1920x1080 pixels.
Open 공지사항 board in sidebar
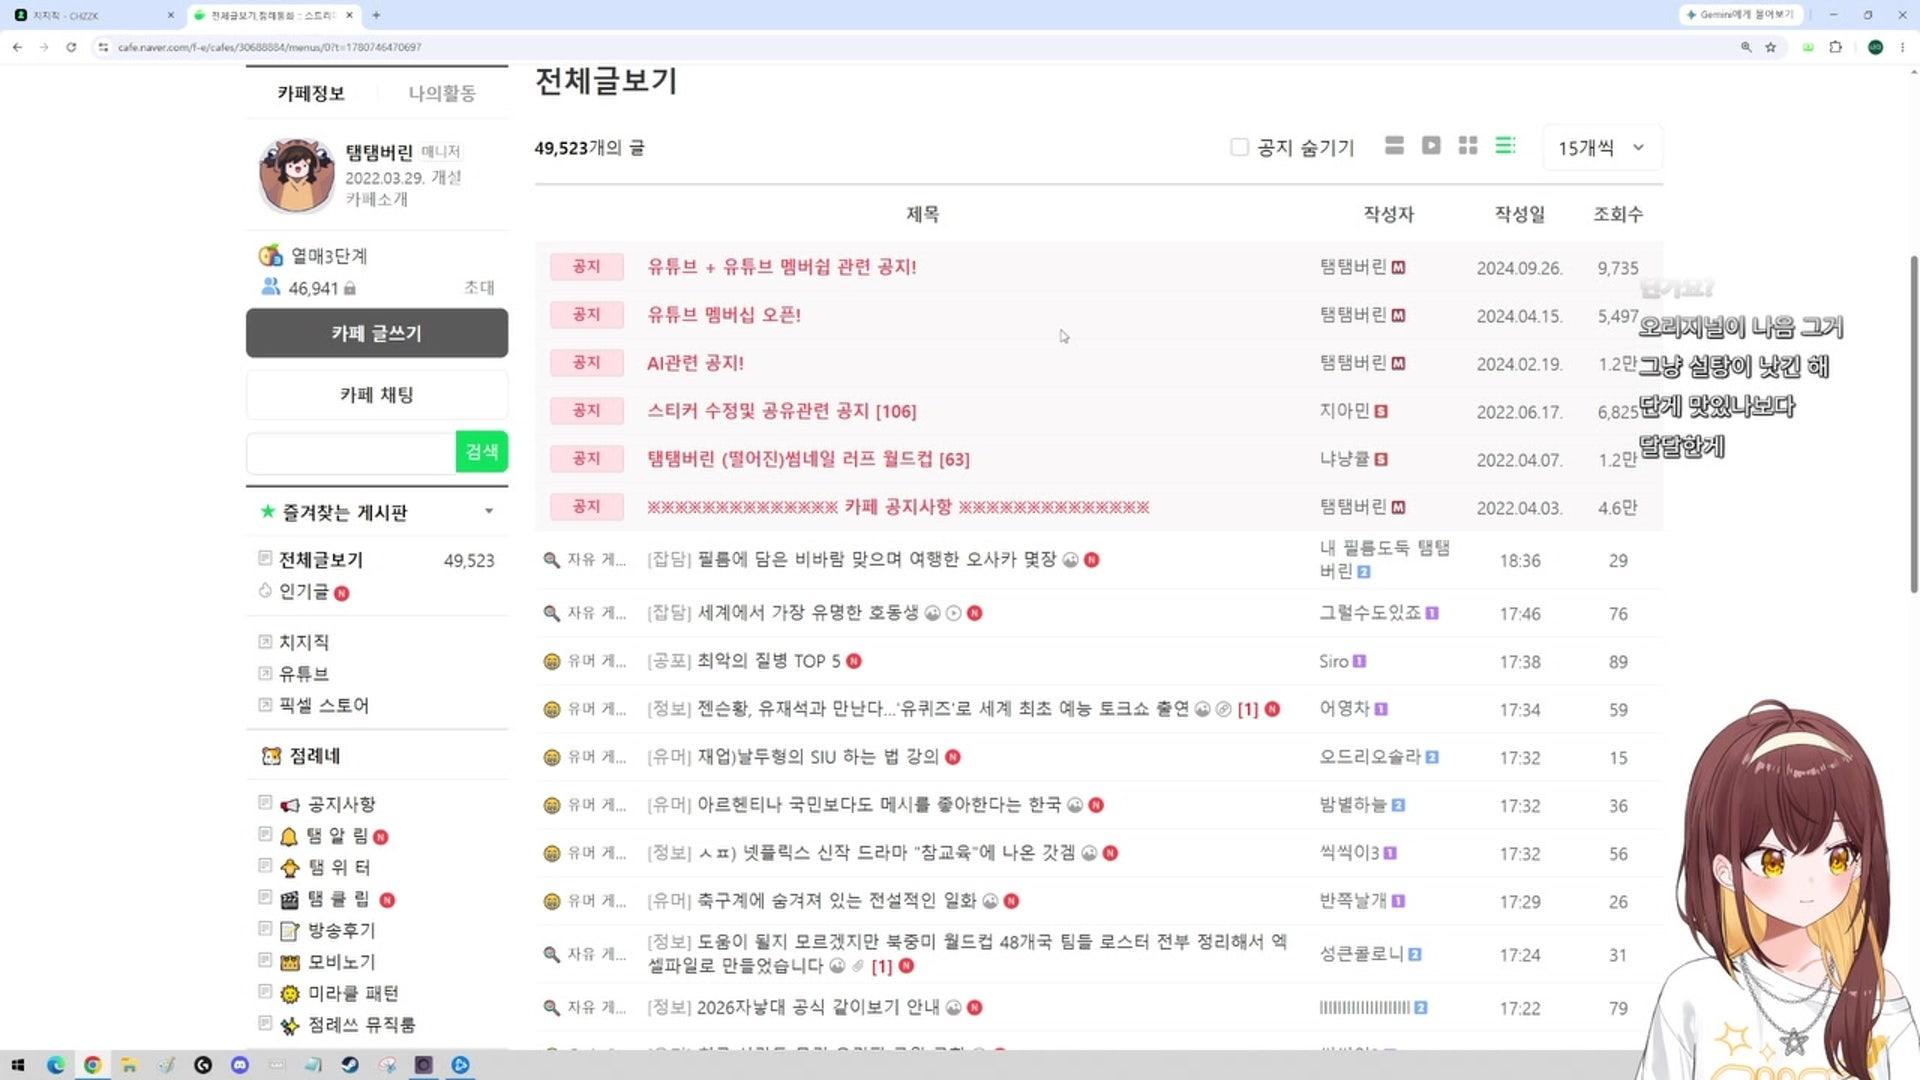[341, 804]
